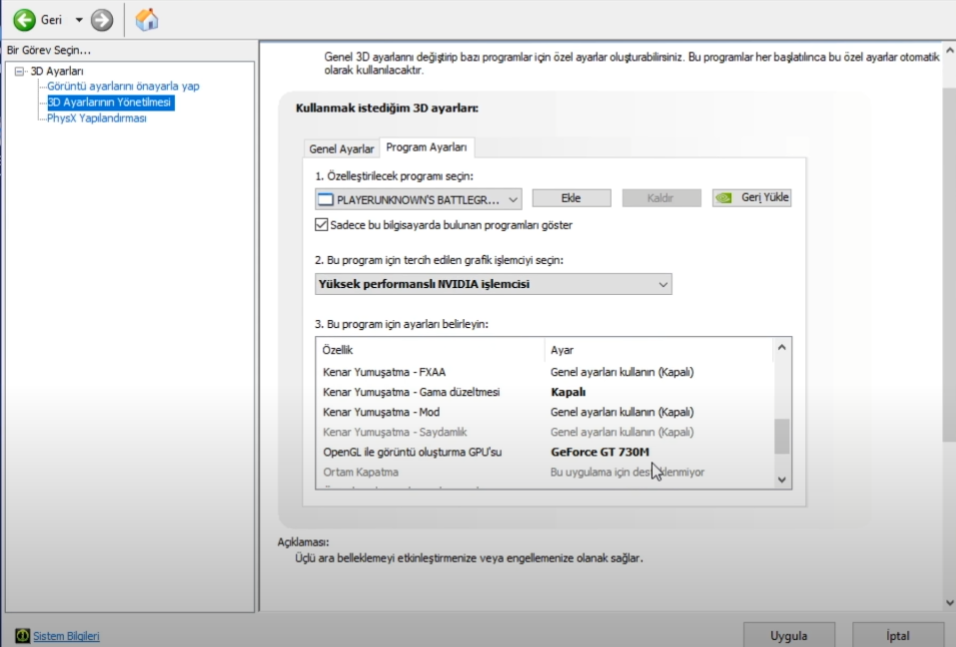Click the Kapalı value for Gama düzeltmesi
The image size is (956, 647).
coord(568,392)
